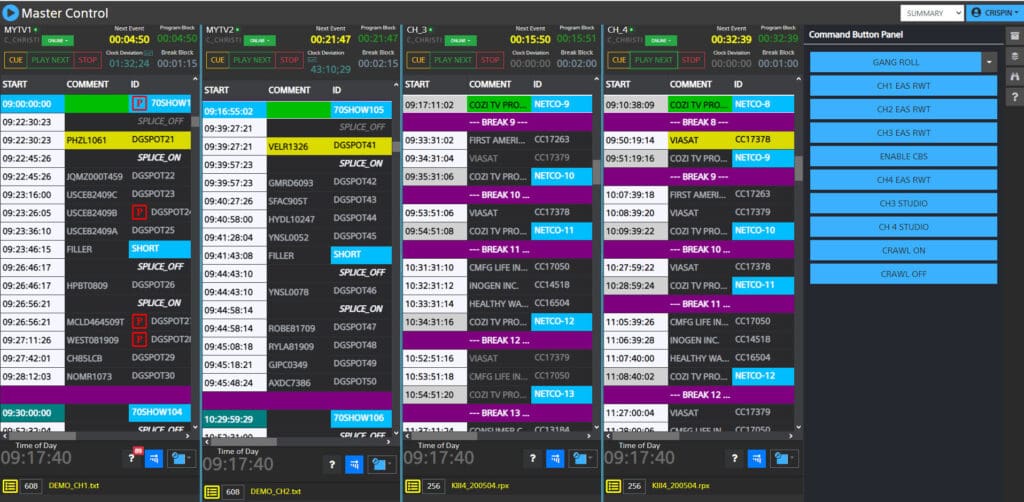Open the MYTV2 ONLINE status dropdown
1024x502 pixels.
[260, 40]
